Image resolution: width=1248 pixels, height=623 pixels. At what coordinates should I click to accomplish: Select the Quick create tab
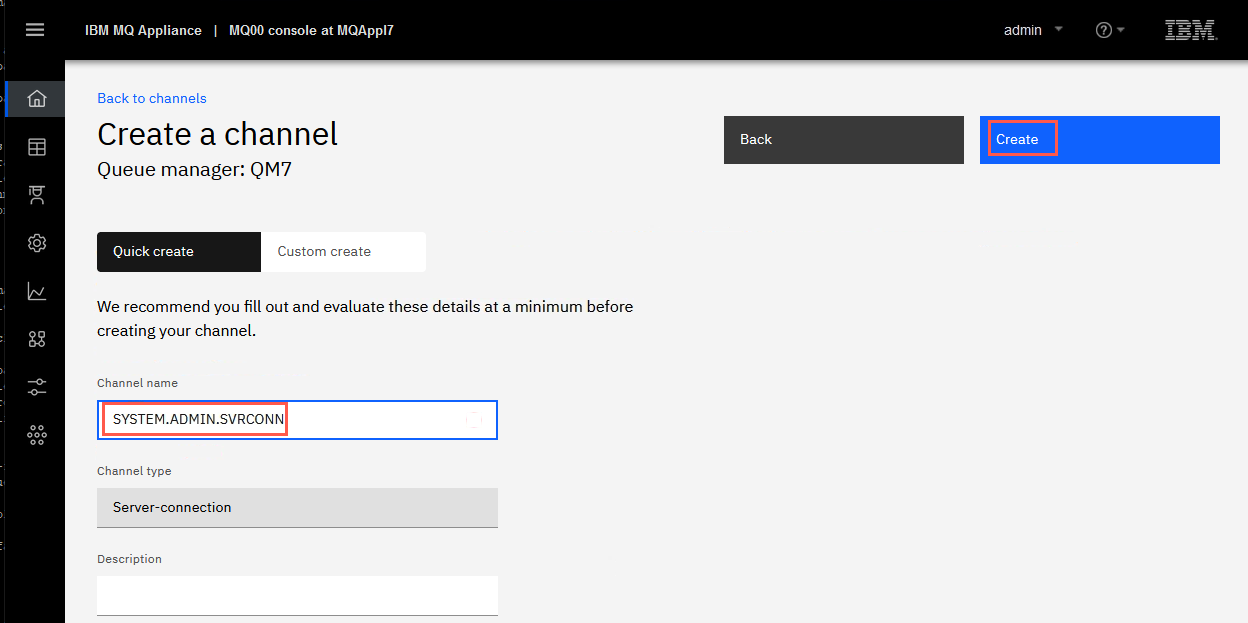coord(179,252)
